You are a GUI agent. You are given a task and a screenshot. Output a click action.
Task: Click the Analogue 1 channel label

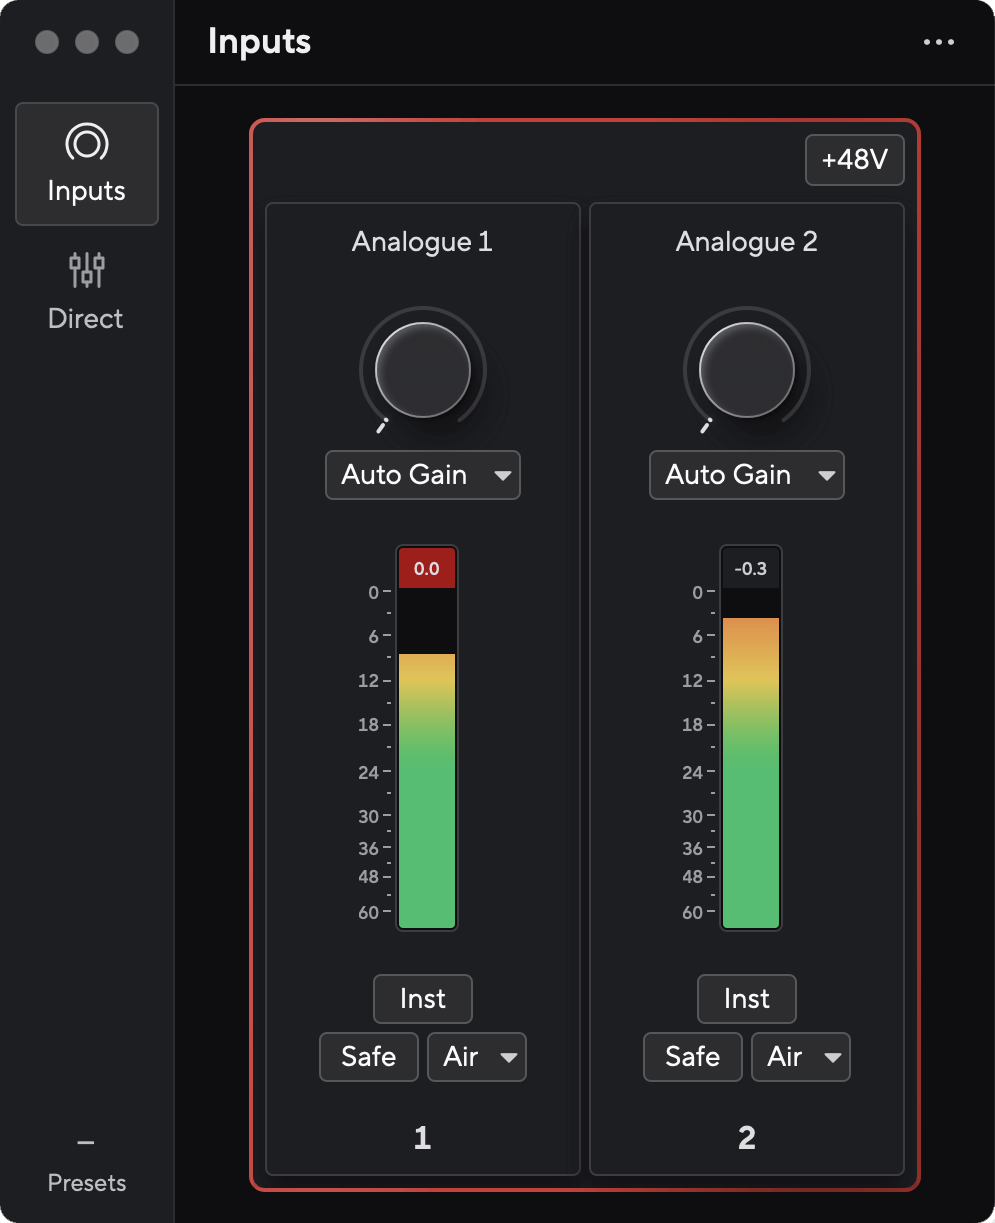click(422, 241)
